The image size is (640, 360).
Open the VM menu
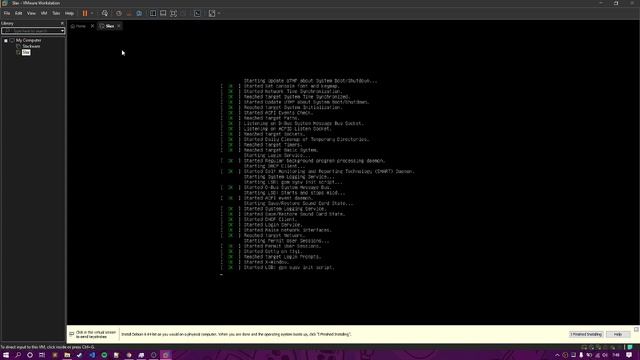(x=44, y=13)
